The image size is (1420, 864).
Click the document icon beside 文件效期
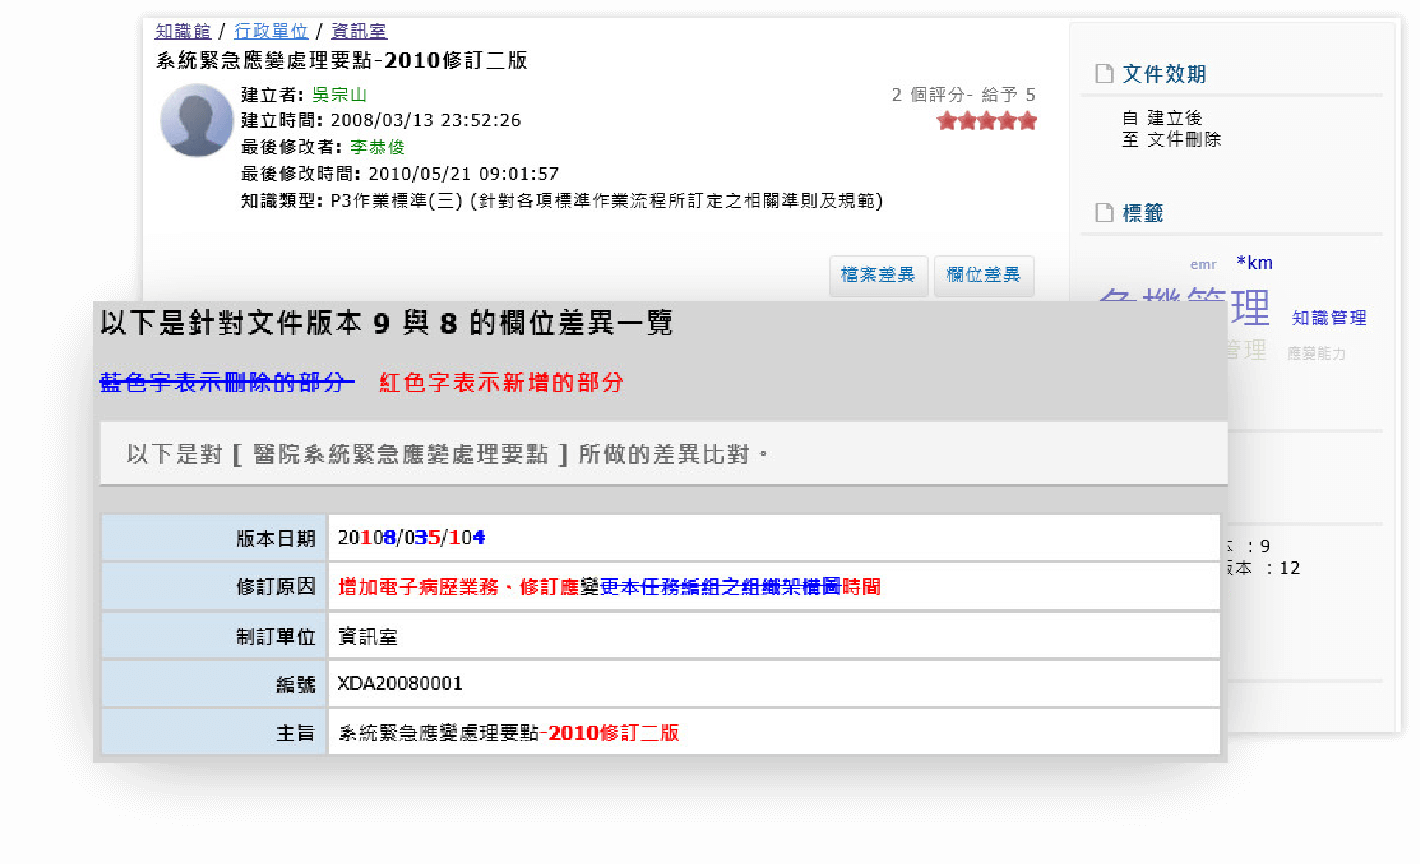(x=1104, y=74)
